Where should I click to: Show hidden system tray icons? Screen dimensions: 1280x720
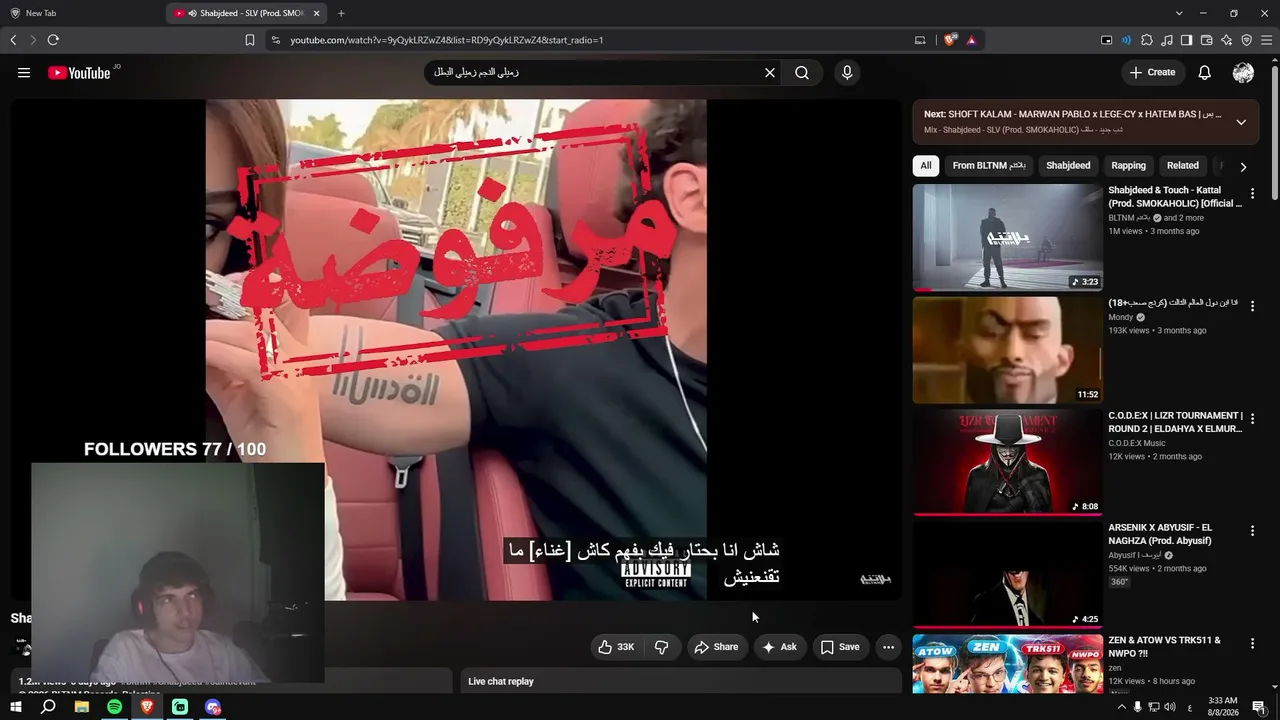pyautogui.click(x=1121, y=707)
